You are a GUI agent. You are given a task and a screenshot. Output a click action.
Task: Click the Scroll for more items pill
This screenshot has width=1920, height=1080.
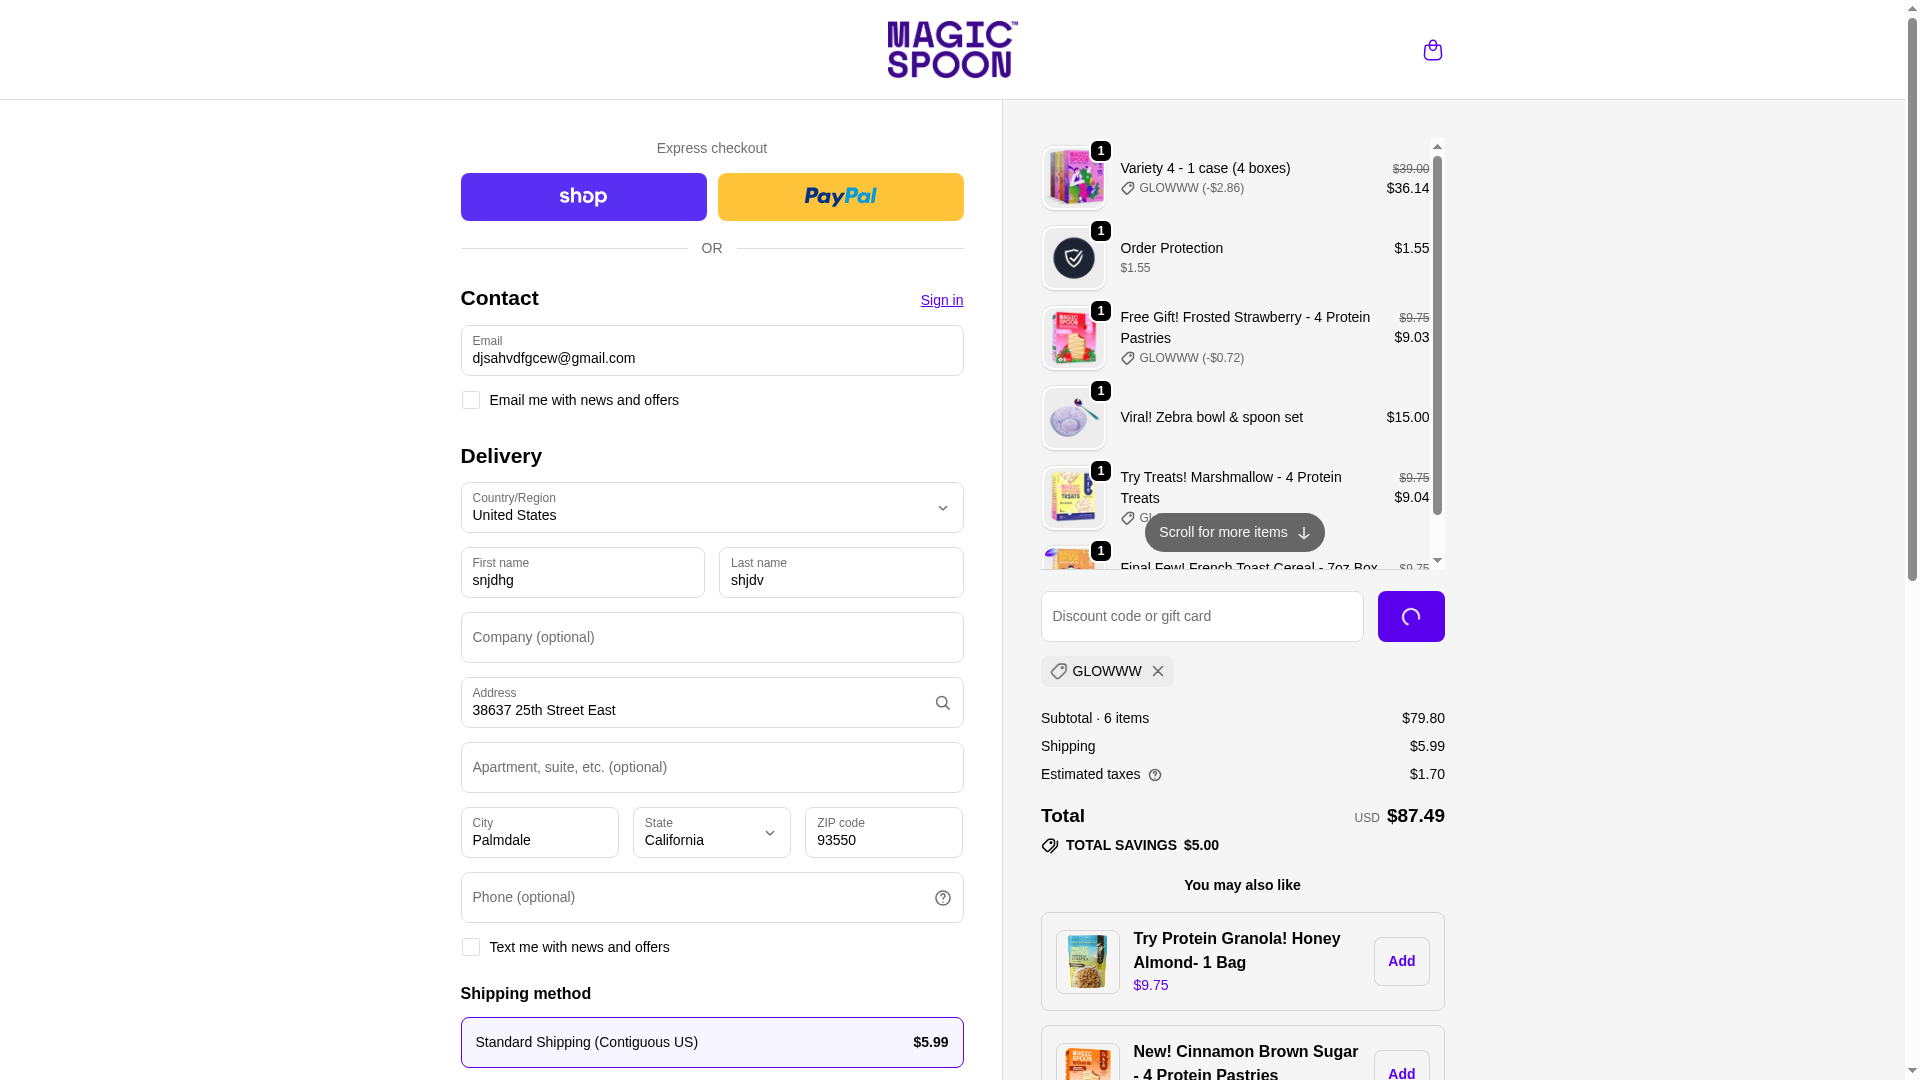(x=1234, y=533)
